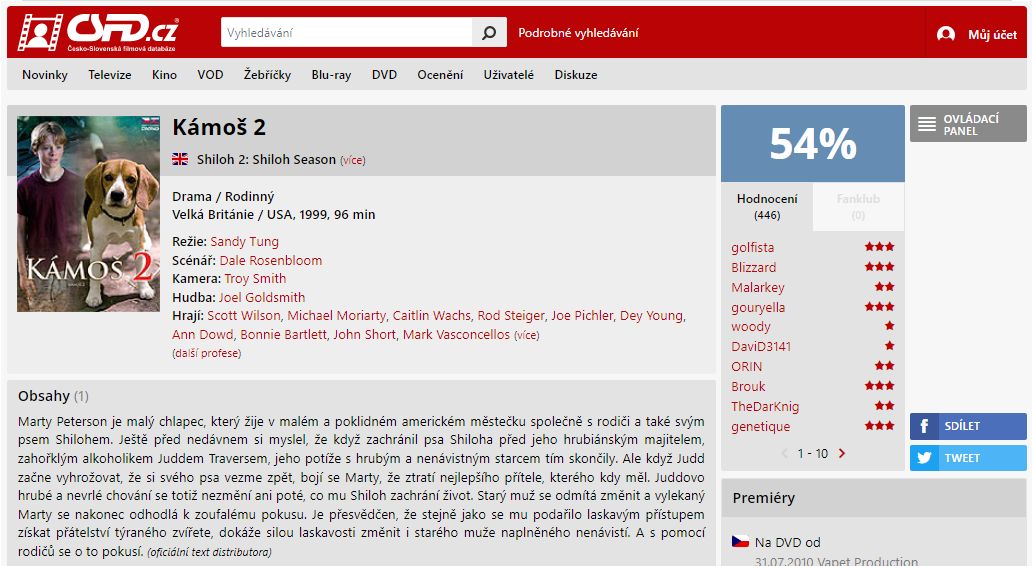Go to next ratings page arrow
Image resolution: width=1032 pixels, height=566 pixels.
tap(842, 453)
